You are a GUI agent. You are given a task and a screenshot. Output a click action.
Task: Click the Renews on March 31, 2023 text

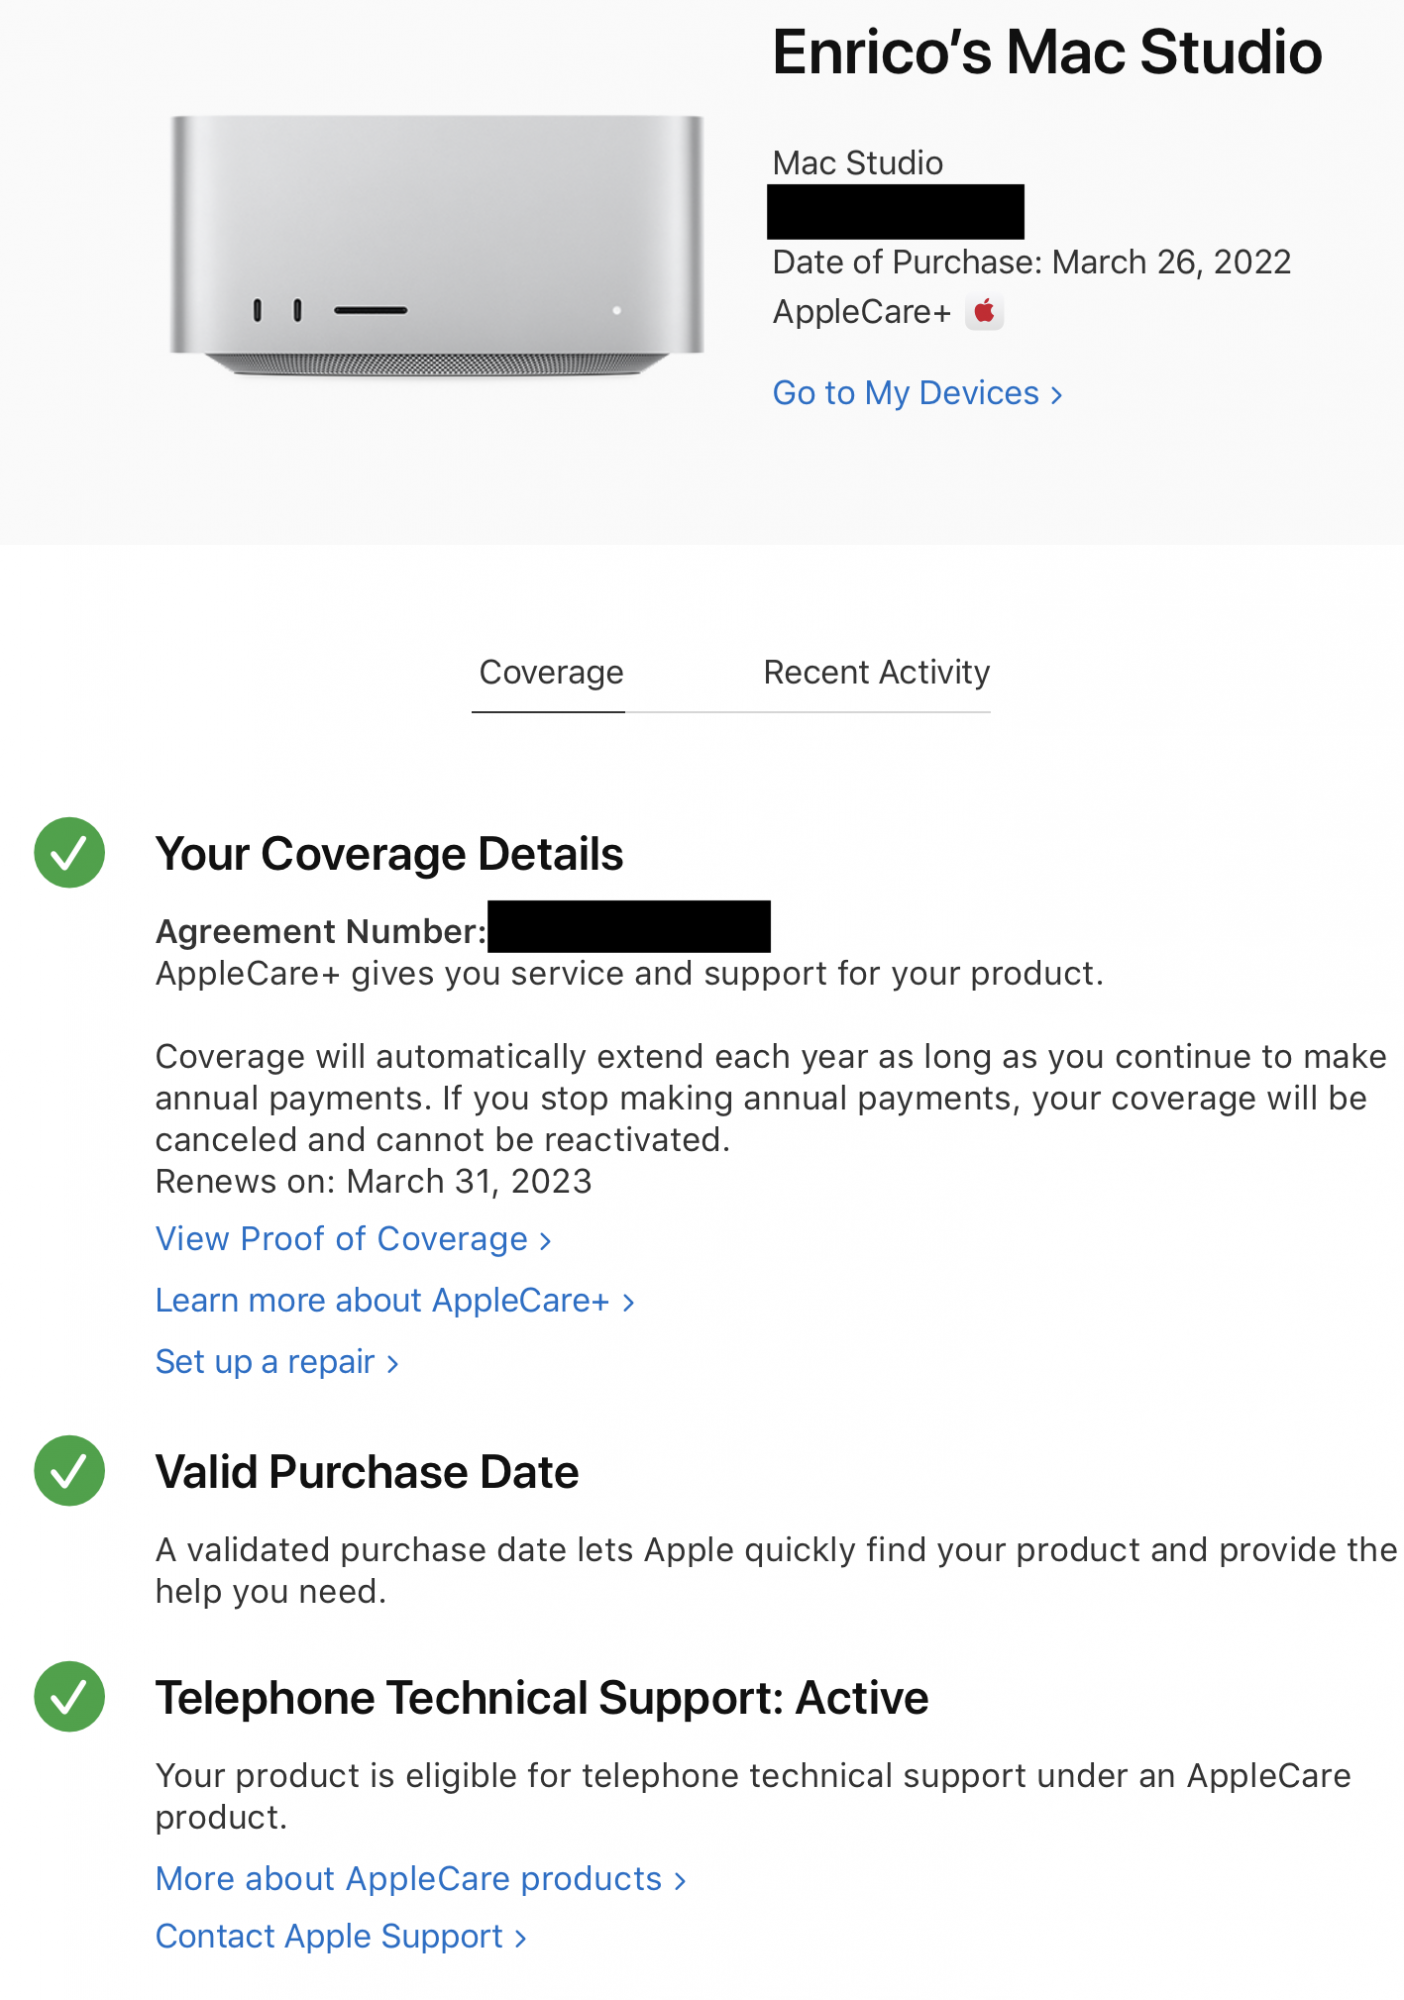tap(373, 1182)
